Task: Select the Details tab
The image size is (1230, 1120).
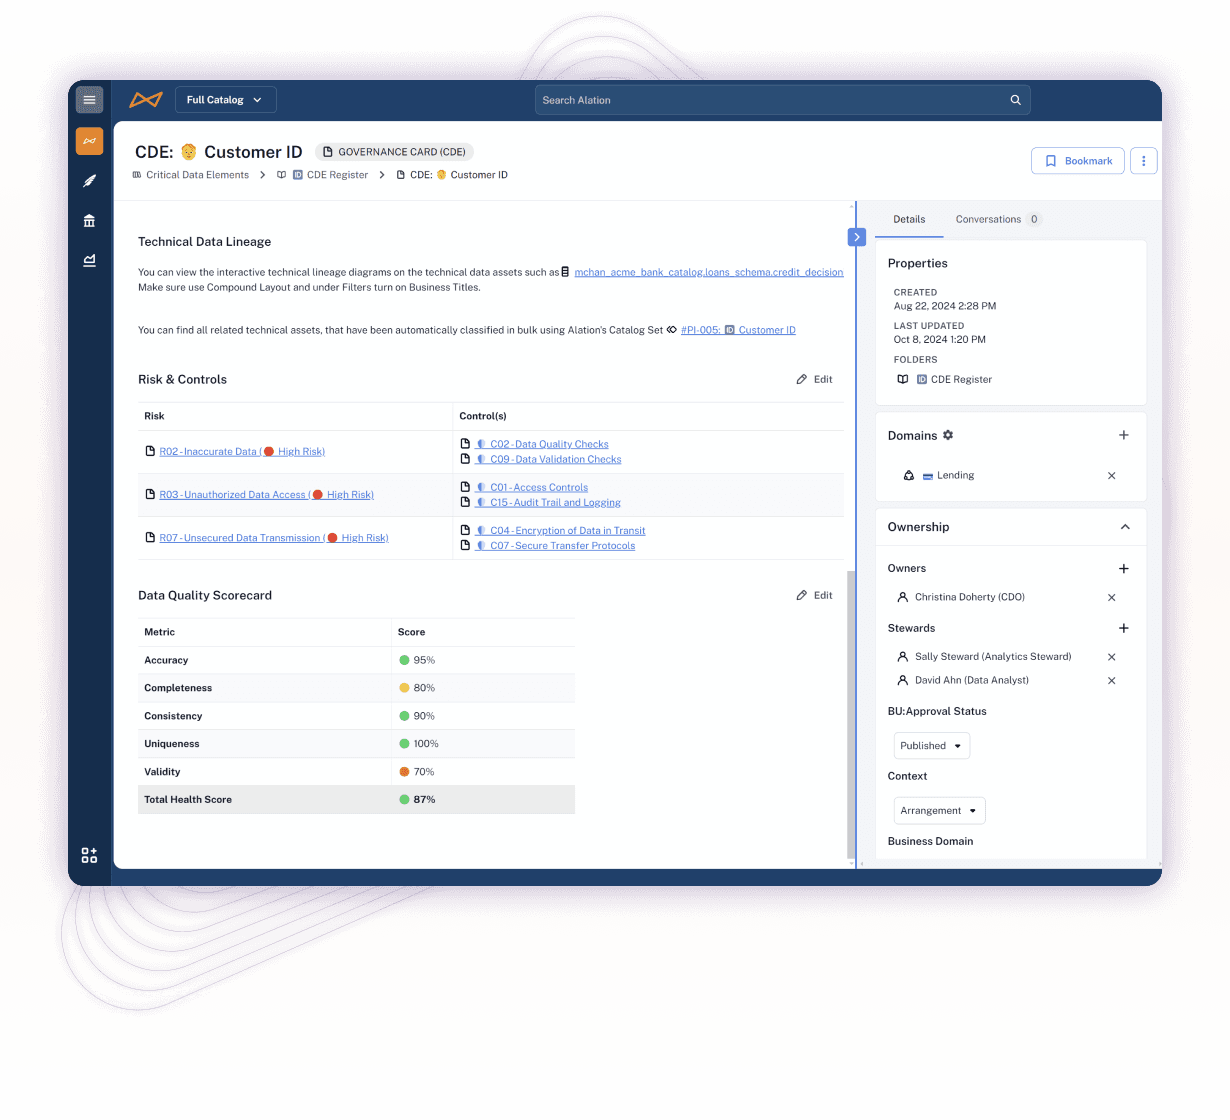Action: point(909,219)
